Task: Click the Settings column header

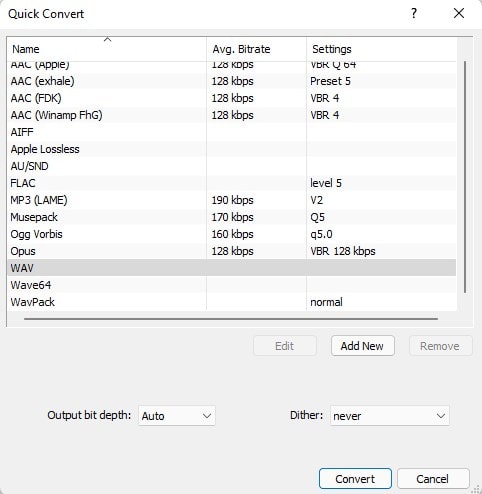Action: click(x=381, y=49)
